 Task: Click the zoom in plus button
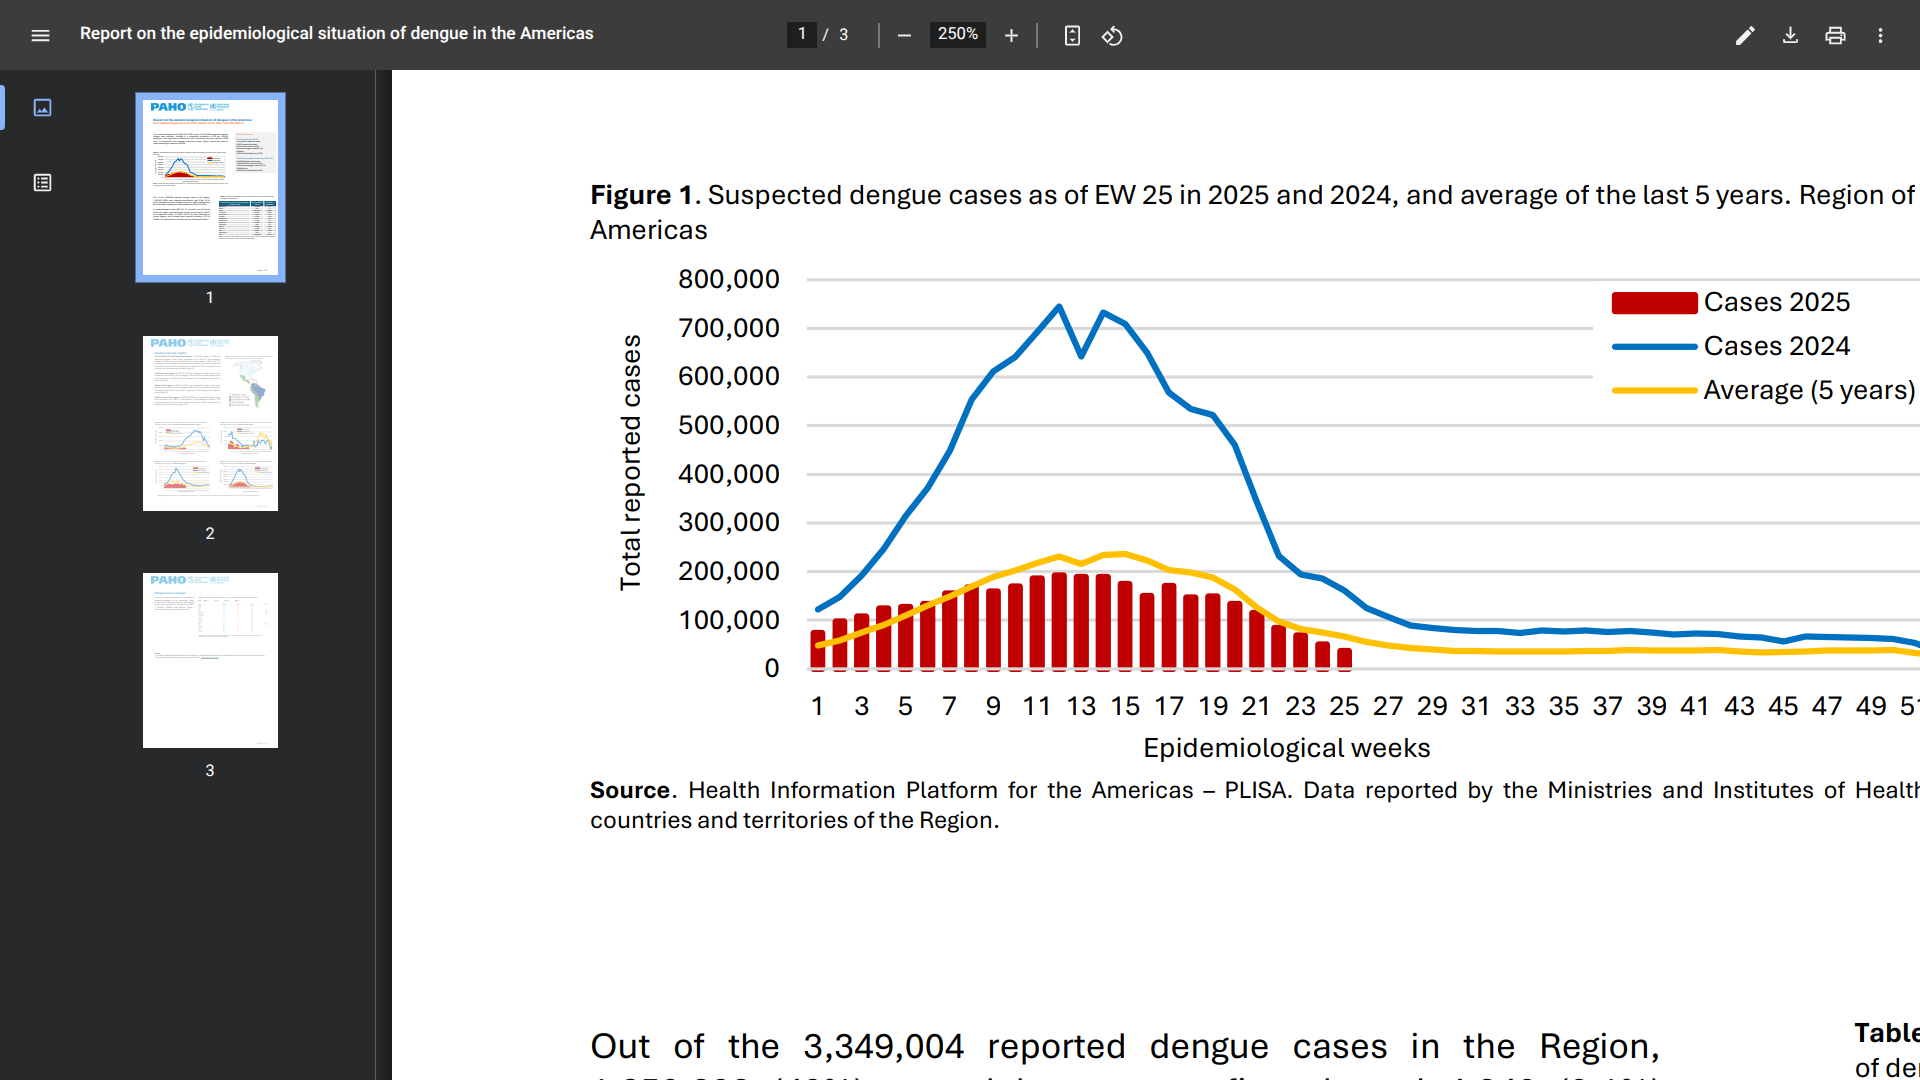point(1011,35)
